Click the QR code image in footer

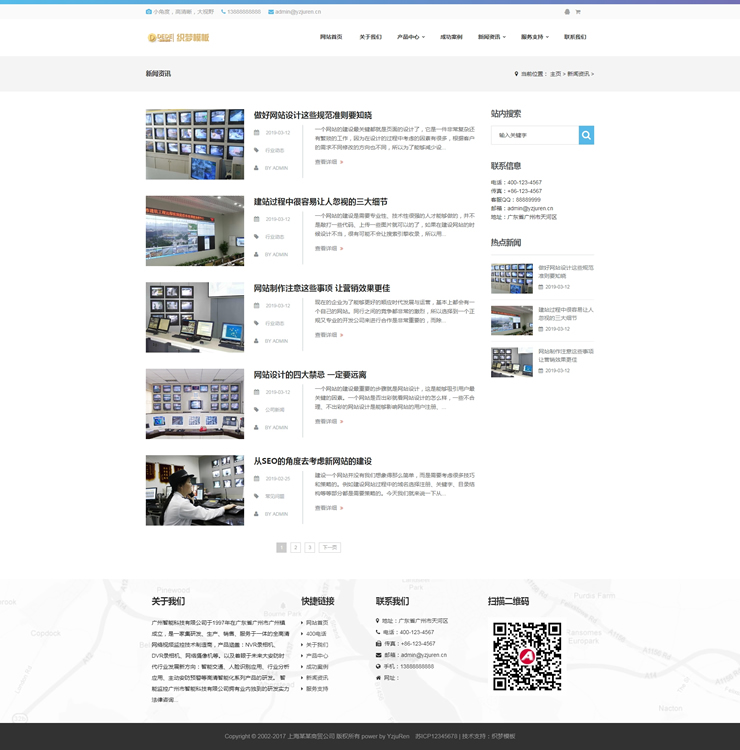click(x=527, y=656)
